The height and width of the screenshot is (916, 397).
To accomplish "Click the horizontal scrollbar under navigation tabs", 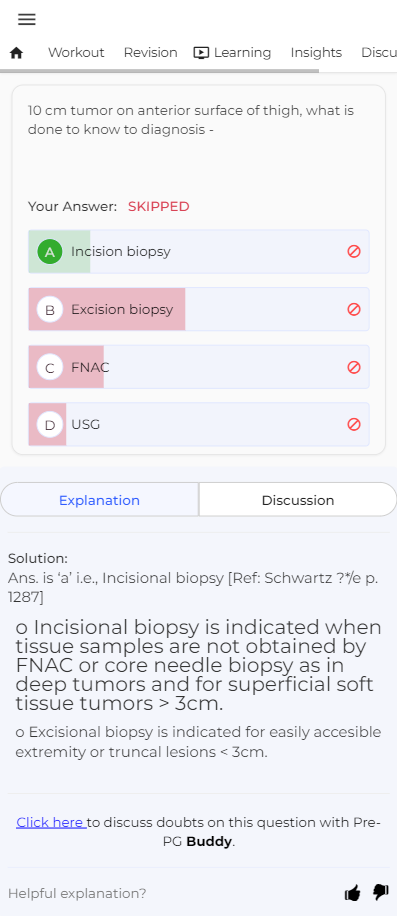I will (x=159, y=71).
